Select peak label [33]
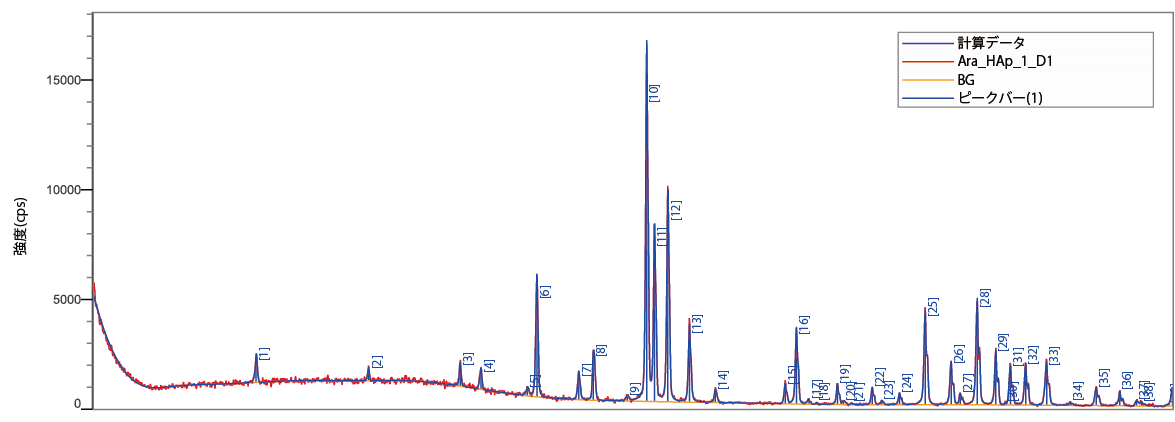 (x=1054, y=355)
